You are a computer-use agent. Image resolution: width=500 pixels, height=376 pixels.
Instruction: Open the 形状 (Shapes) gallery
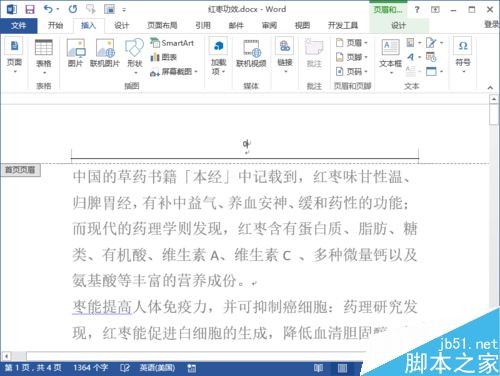click(135, 56)
